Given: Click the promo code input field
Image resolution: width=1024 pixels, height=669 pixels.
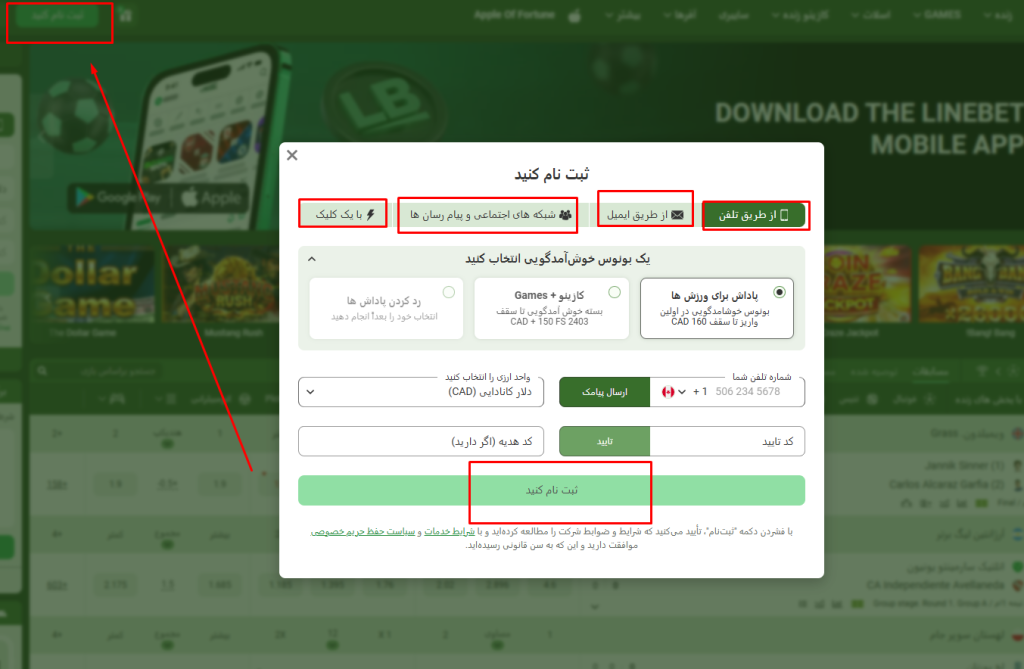Looking at the screenshot, I should pyautogui.click(x=421, y=442).
